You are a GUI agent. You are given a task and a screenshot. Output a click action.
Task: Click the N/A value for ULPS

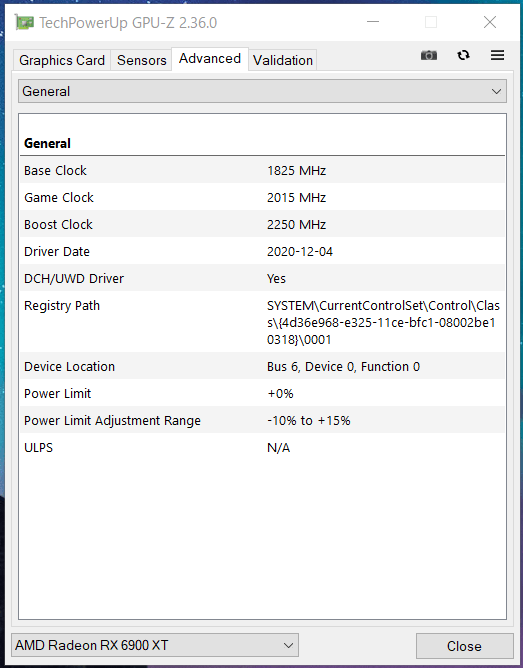tap(279, 447)
